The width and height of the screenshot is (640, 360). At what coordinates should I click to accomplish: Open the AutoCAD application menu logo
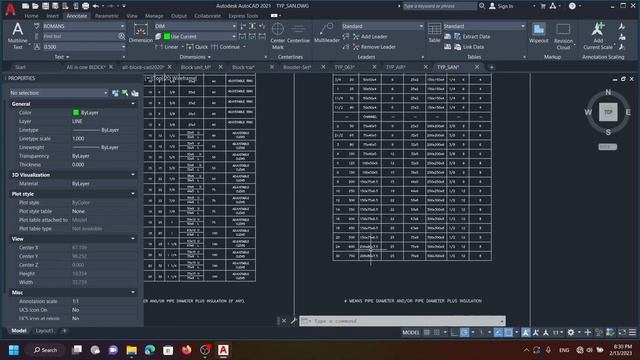pos(10,9)
